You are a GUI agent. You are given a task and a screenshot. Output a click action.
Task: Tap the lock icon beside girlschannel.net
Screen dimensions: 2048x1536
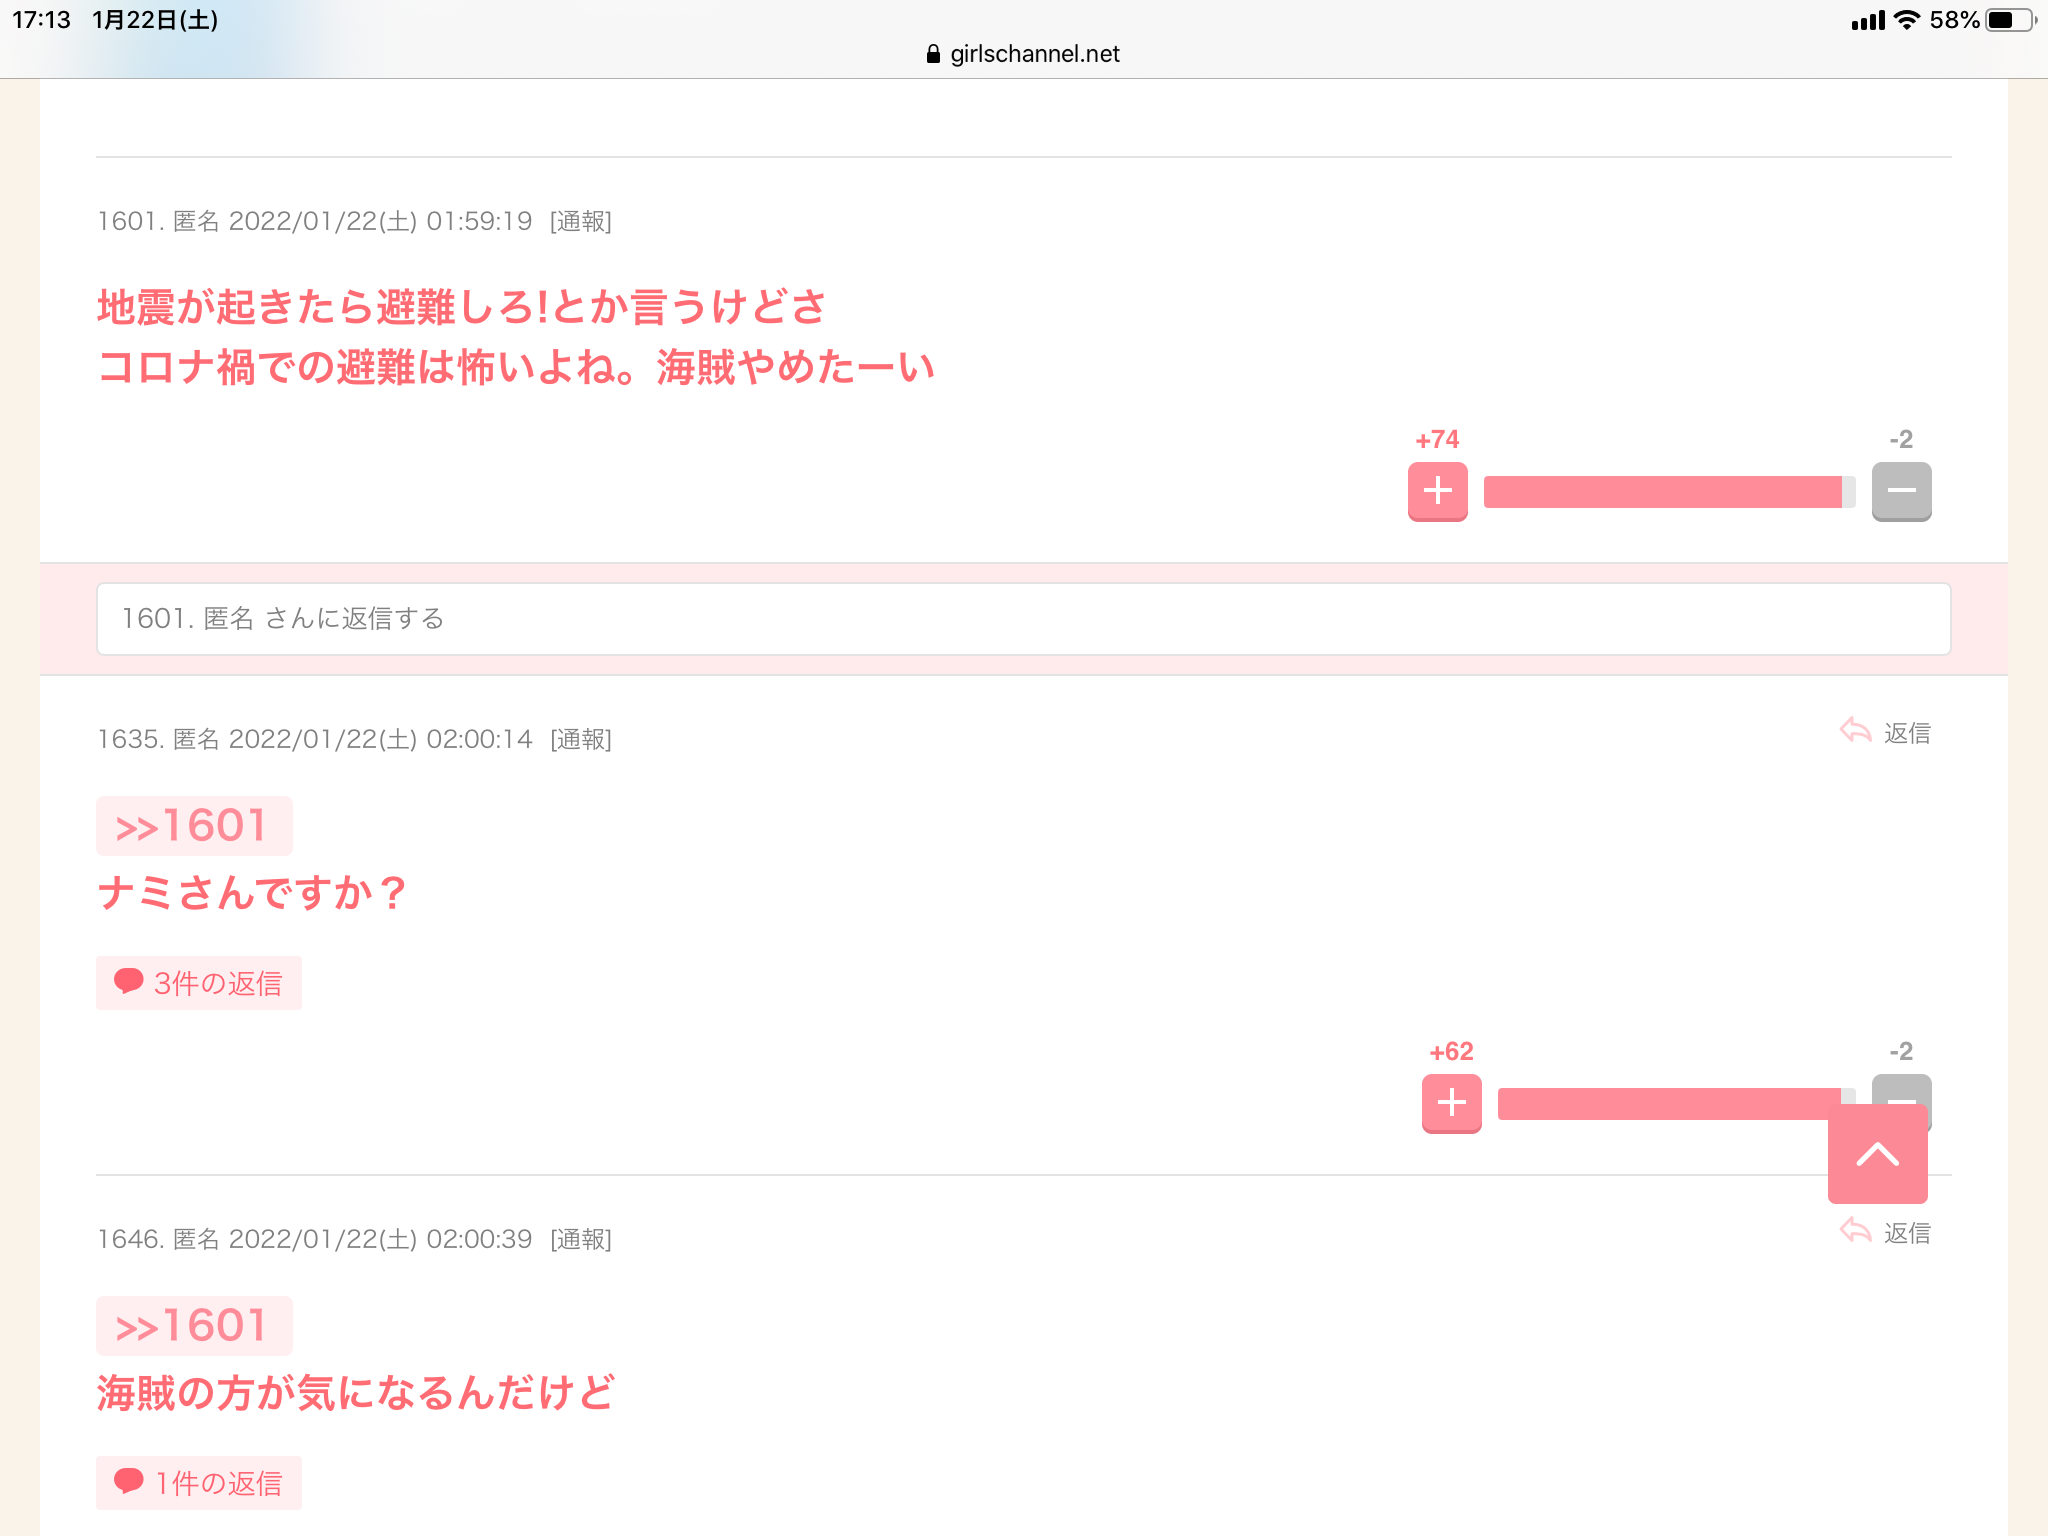click(933, 54)
